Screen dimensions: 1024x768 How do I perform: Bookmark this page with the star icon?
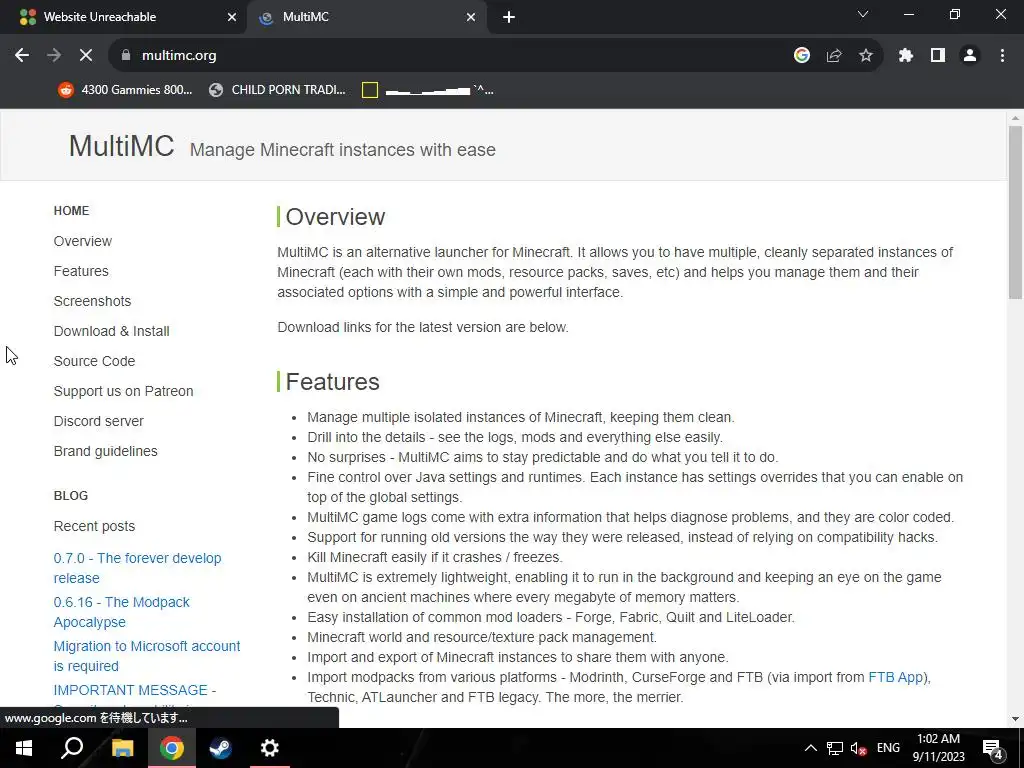tap(865, 56)
